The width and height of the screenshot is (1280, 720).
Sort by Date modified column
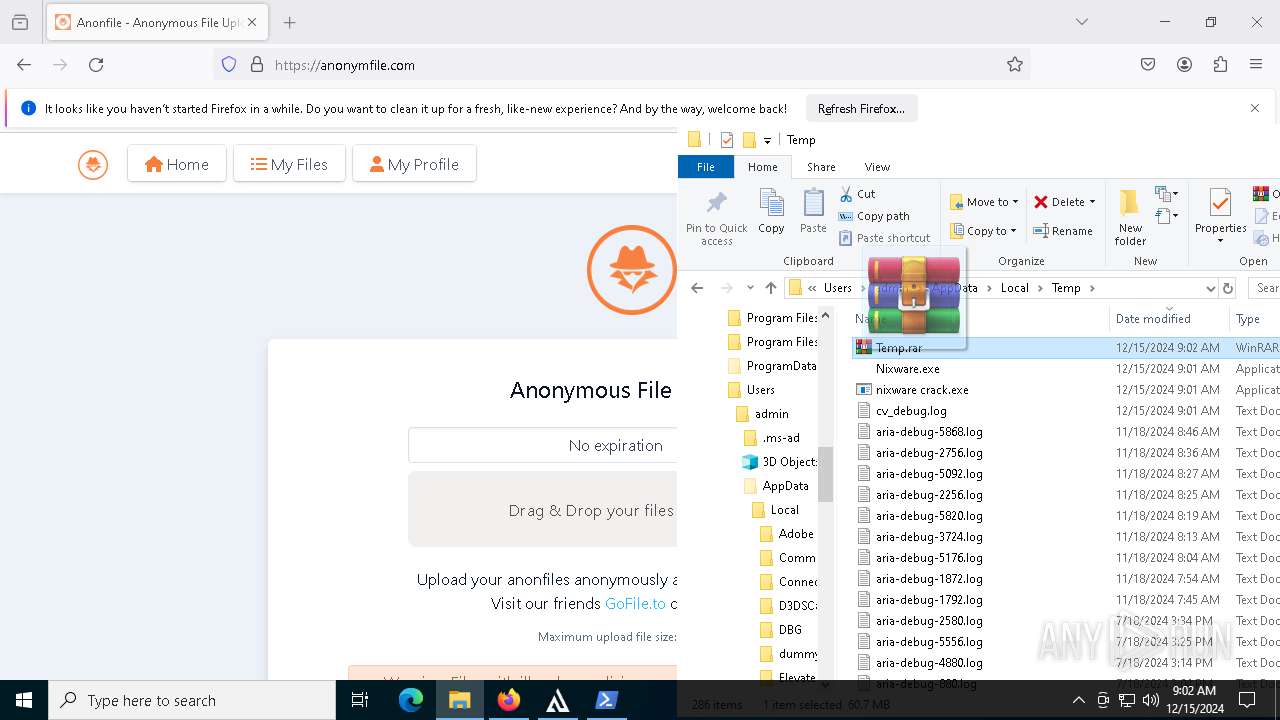1152,319
